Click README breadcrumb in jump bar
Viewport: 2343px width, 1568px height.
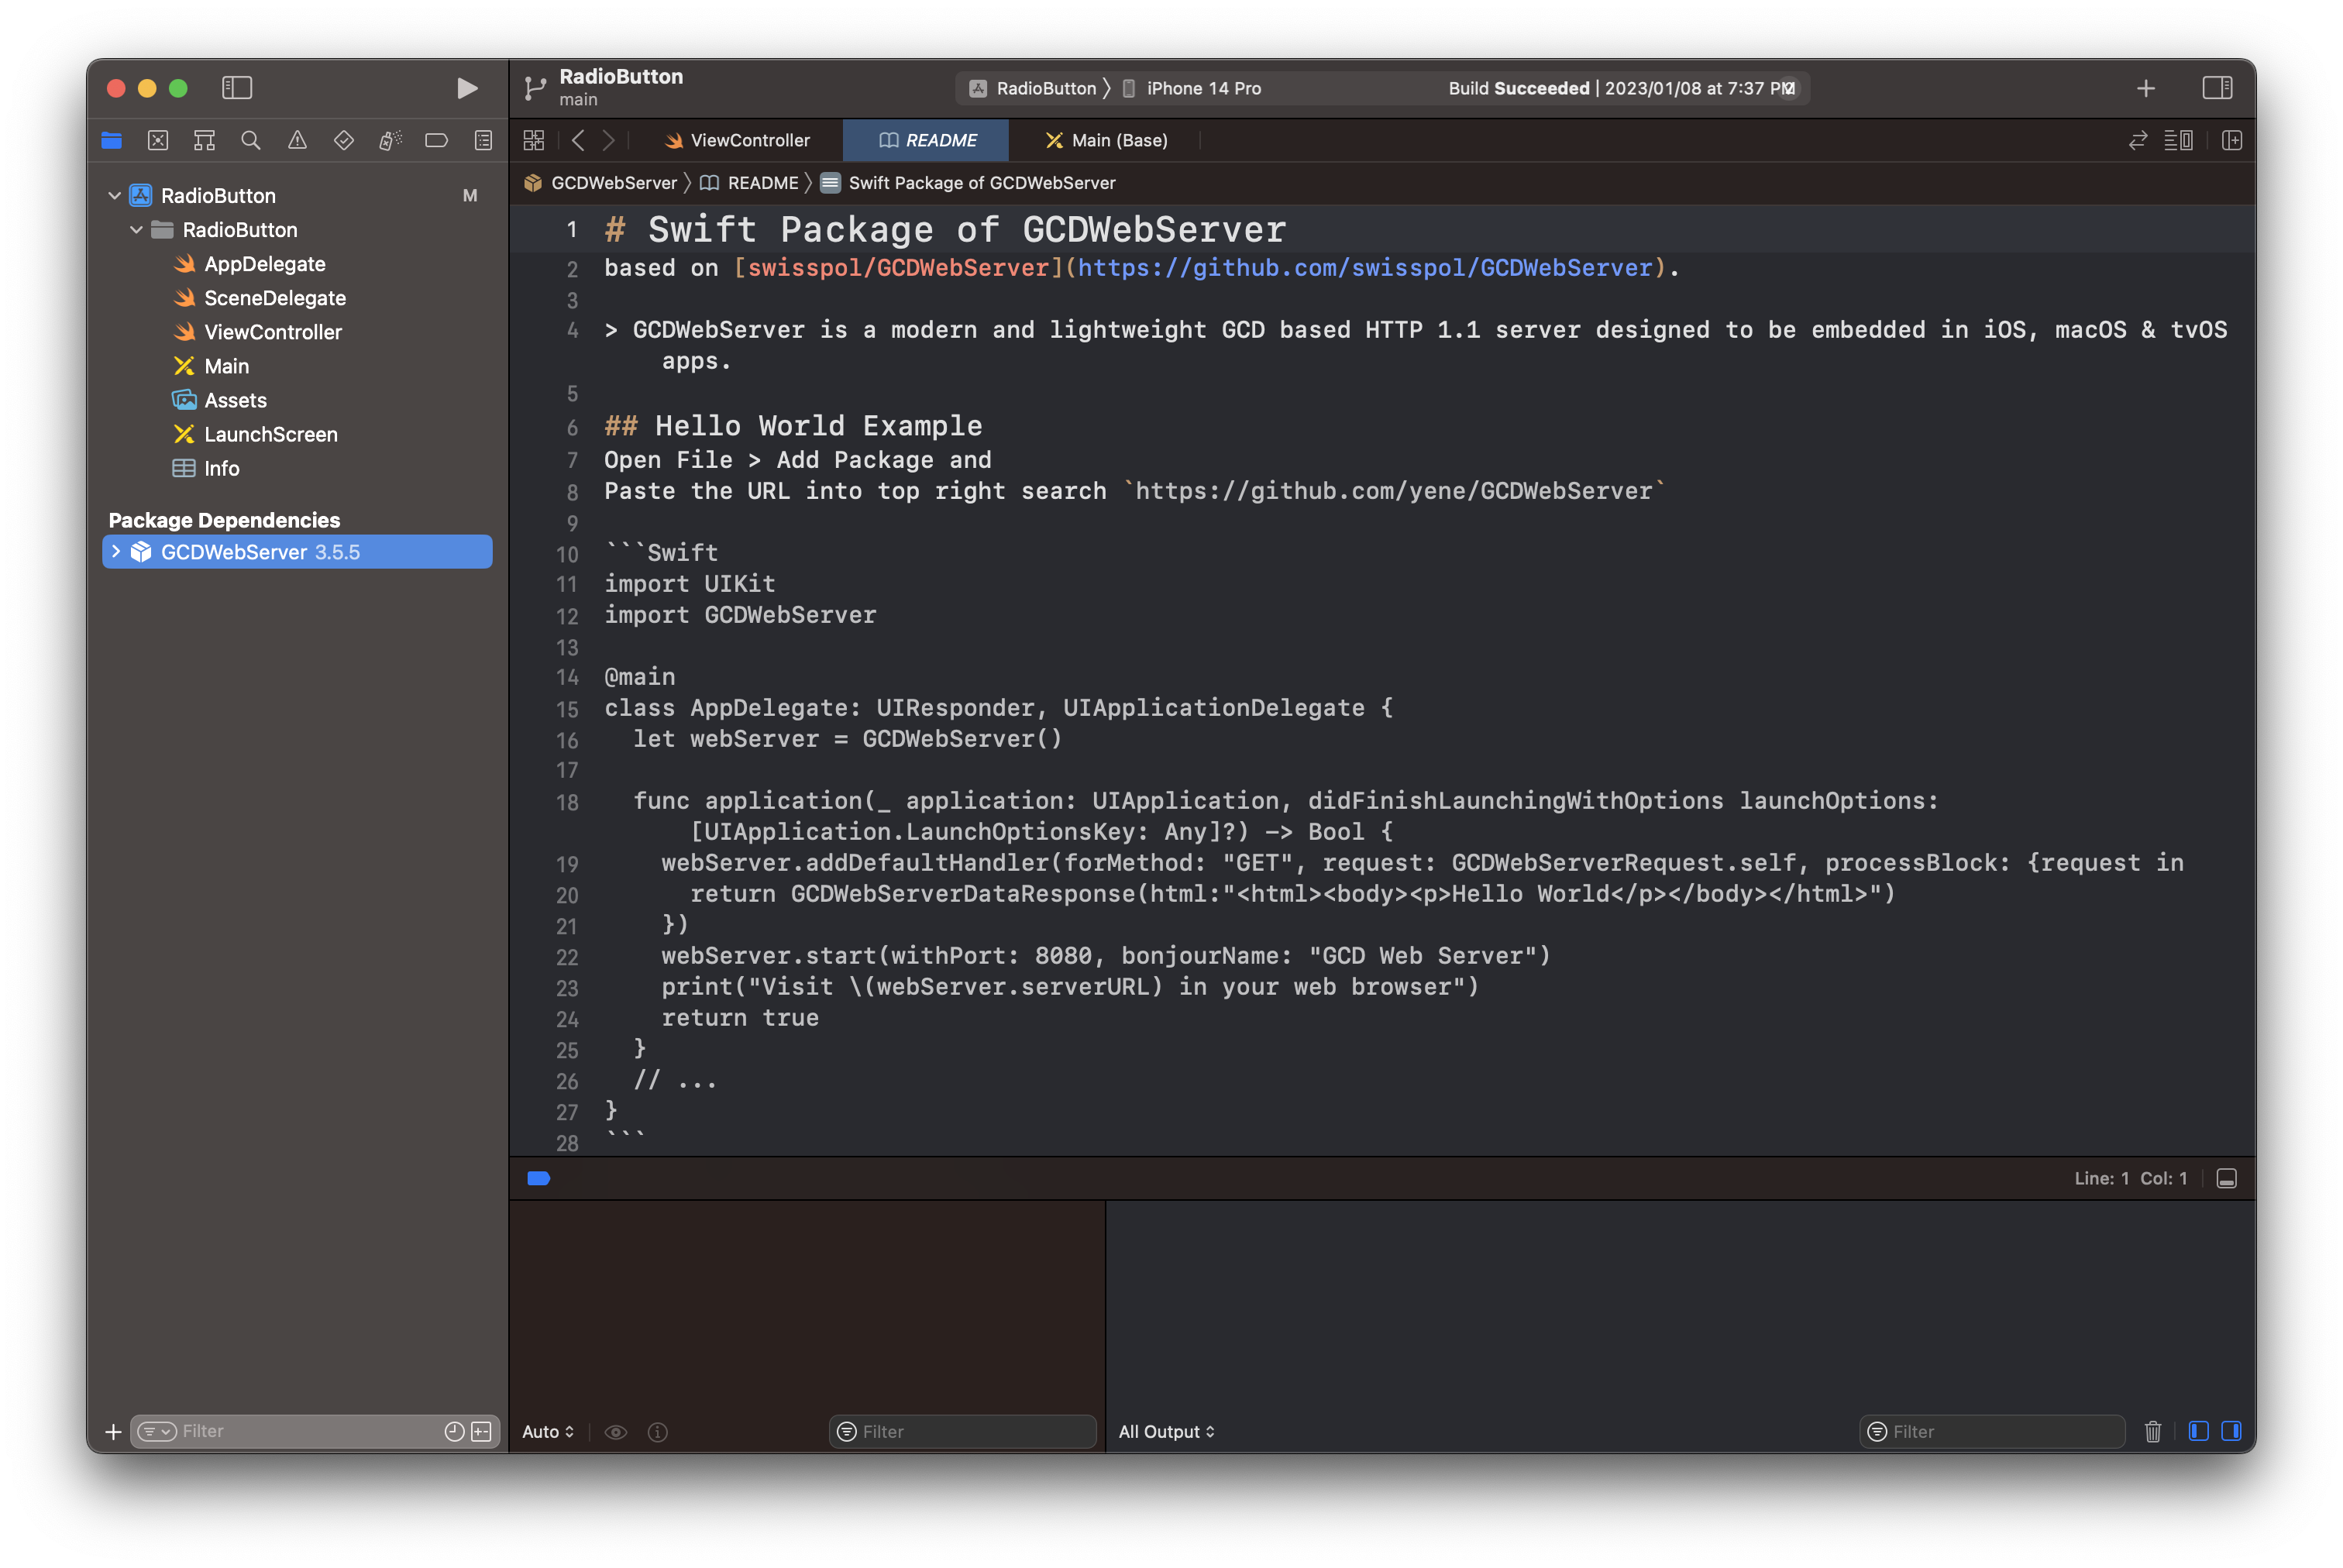coord(749,183)
